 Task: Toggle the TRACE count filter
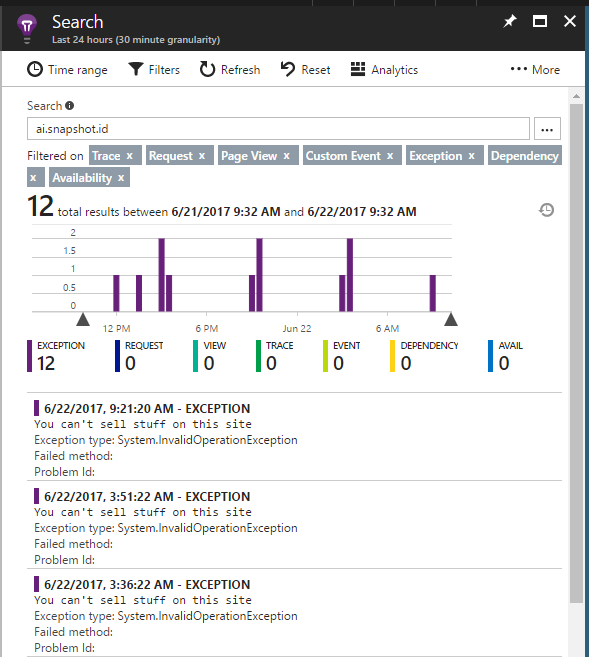click(x=275, y=356)
